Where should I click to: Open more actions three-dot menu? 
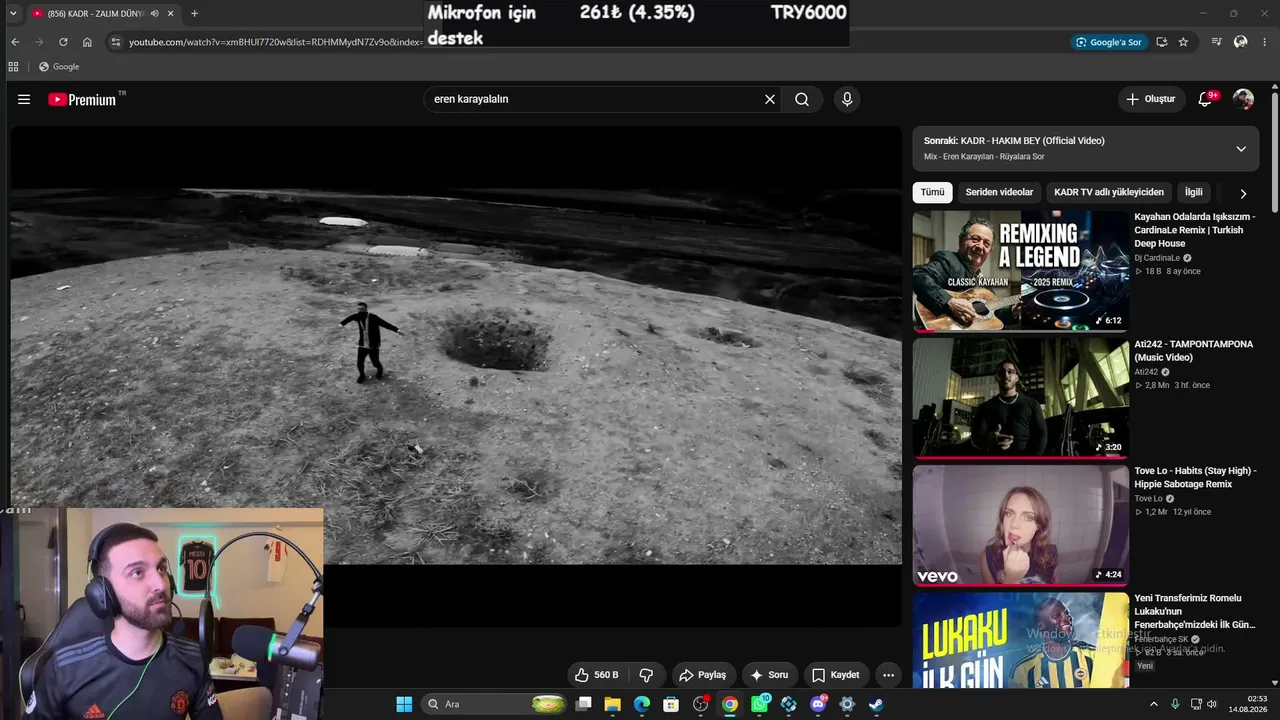888,675
